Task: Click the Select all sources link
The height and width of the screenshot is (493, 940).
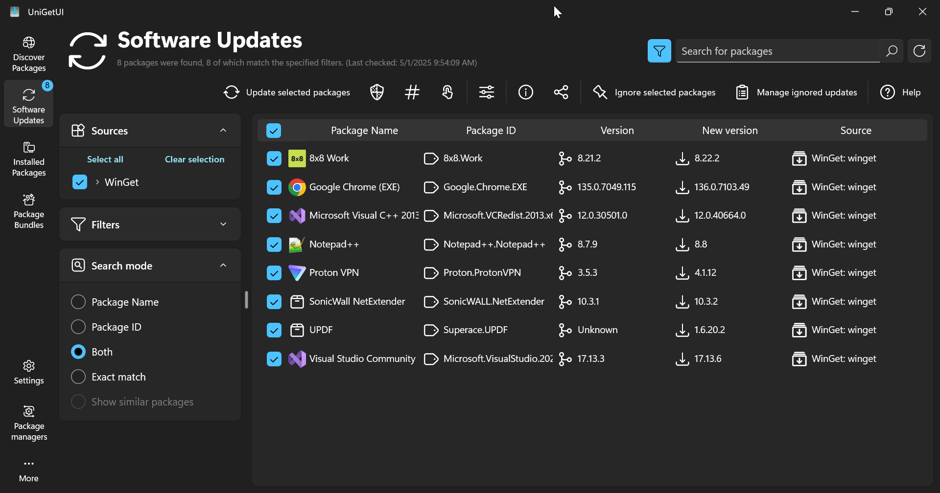Action: (x=105, y=160)
